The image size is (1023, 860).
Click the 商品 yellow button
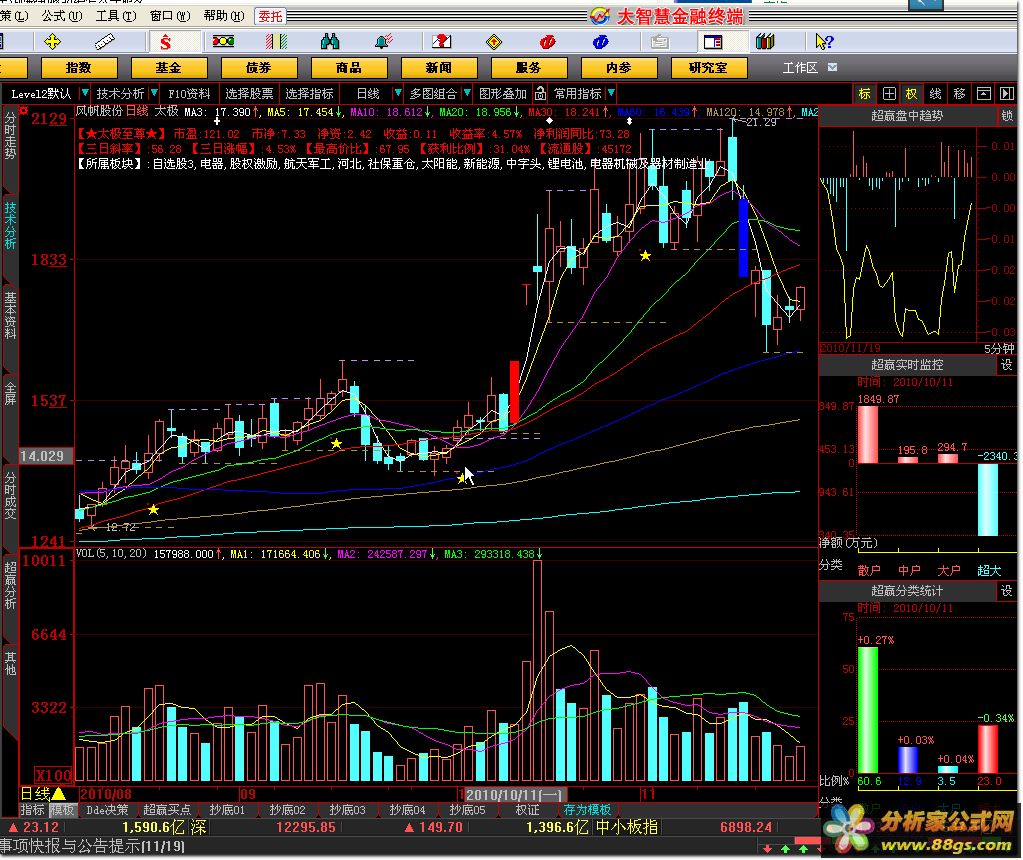349,68
